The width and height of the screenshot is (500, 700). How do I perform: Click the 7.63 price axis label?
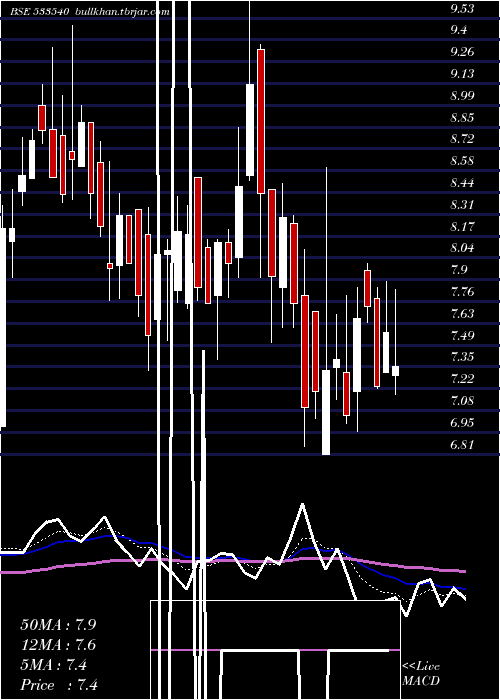pos(462,313)
